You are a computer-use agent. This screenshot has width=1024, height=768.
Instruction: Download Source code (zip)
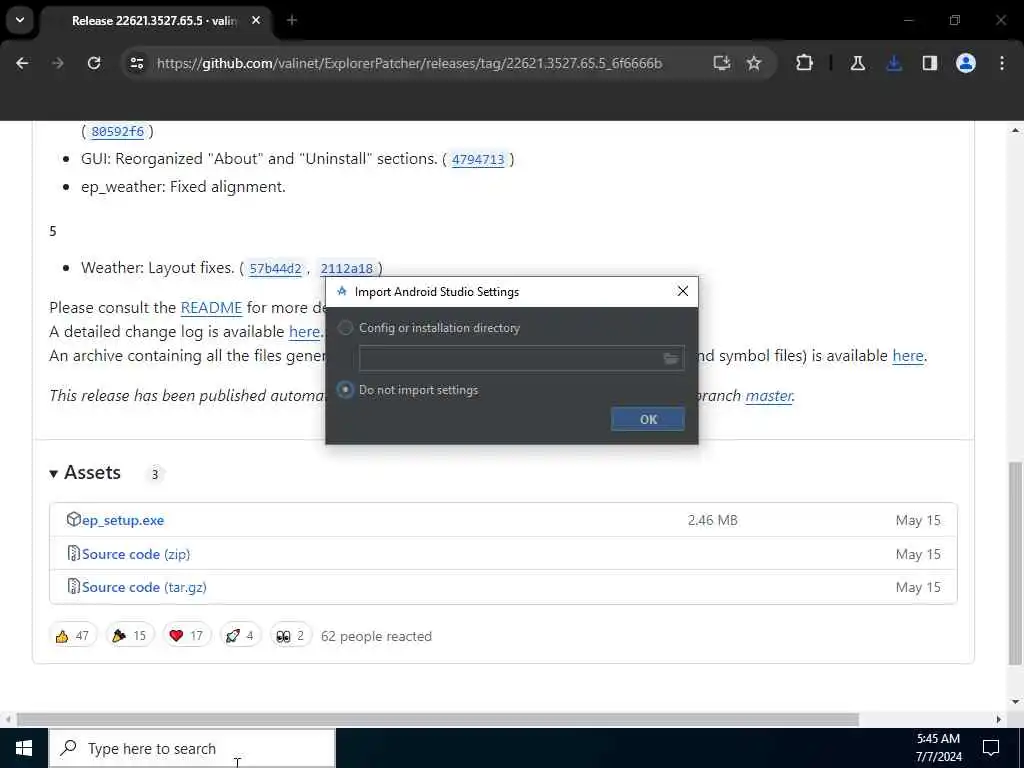(x=136, y=554)
